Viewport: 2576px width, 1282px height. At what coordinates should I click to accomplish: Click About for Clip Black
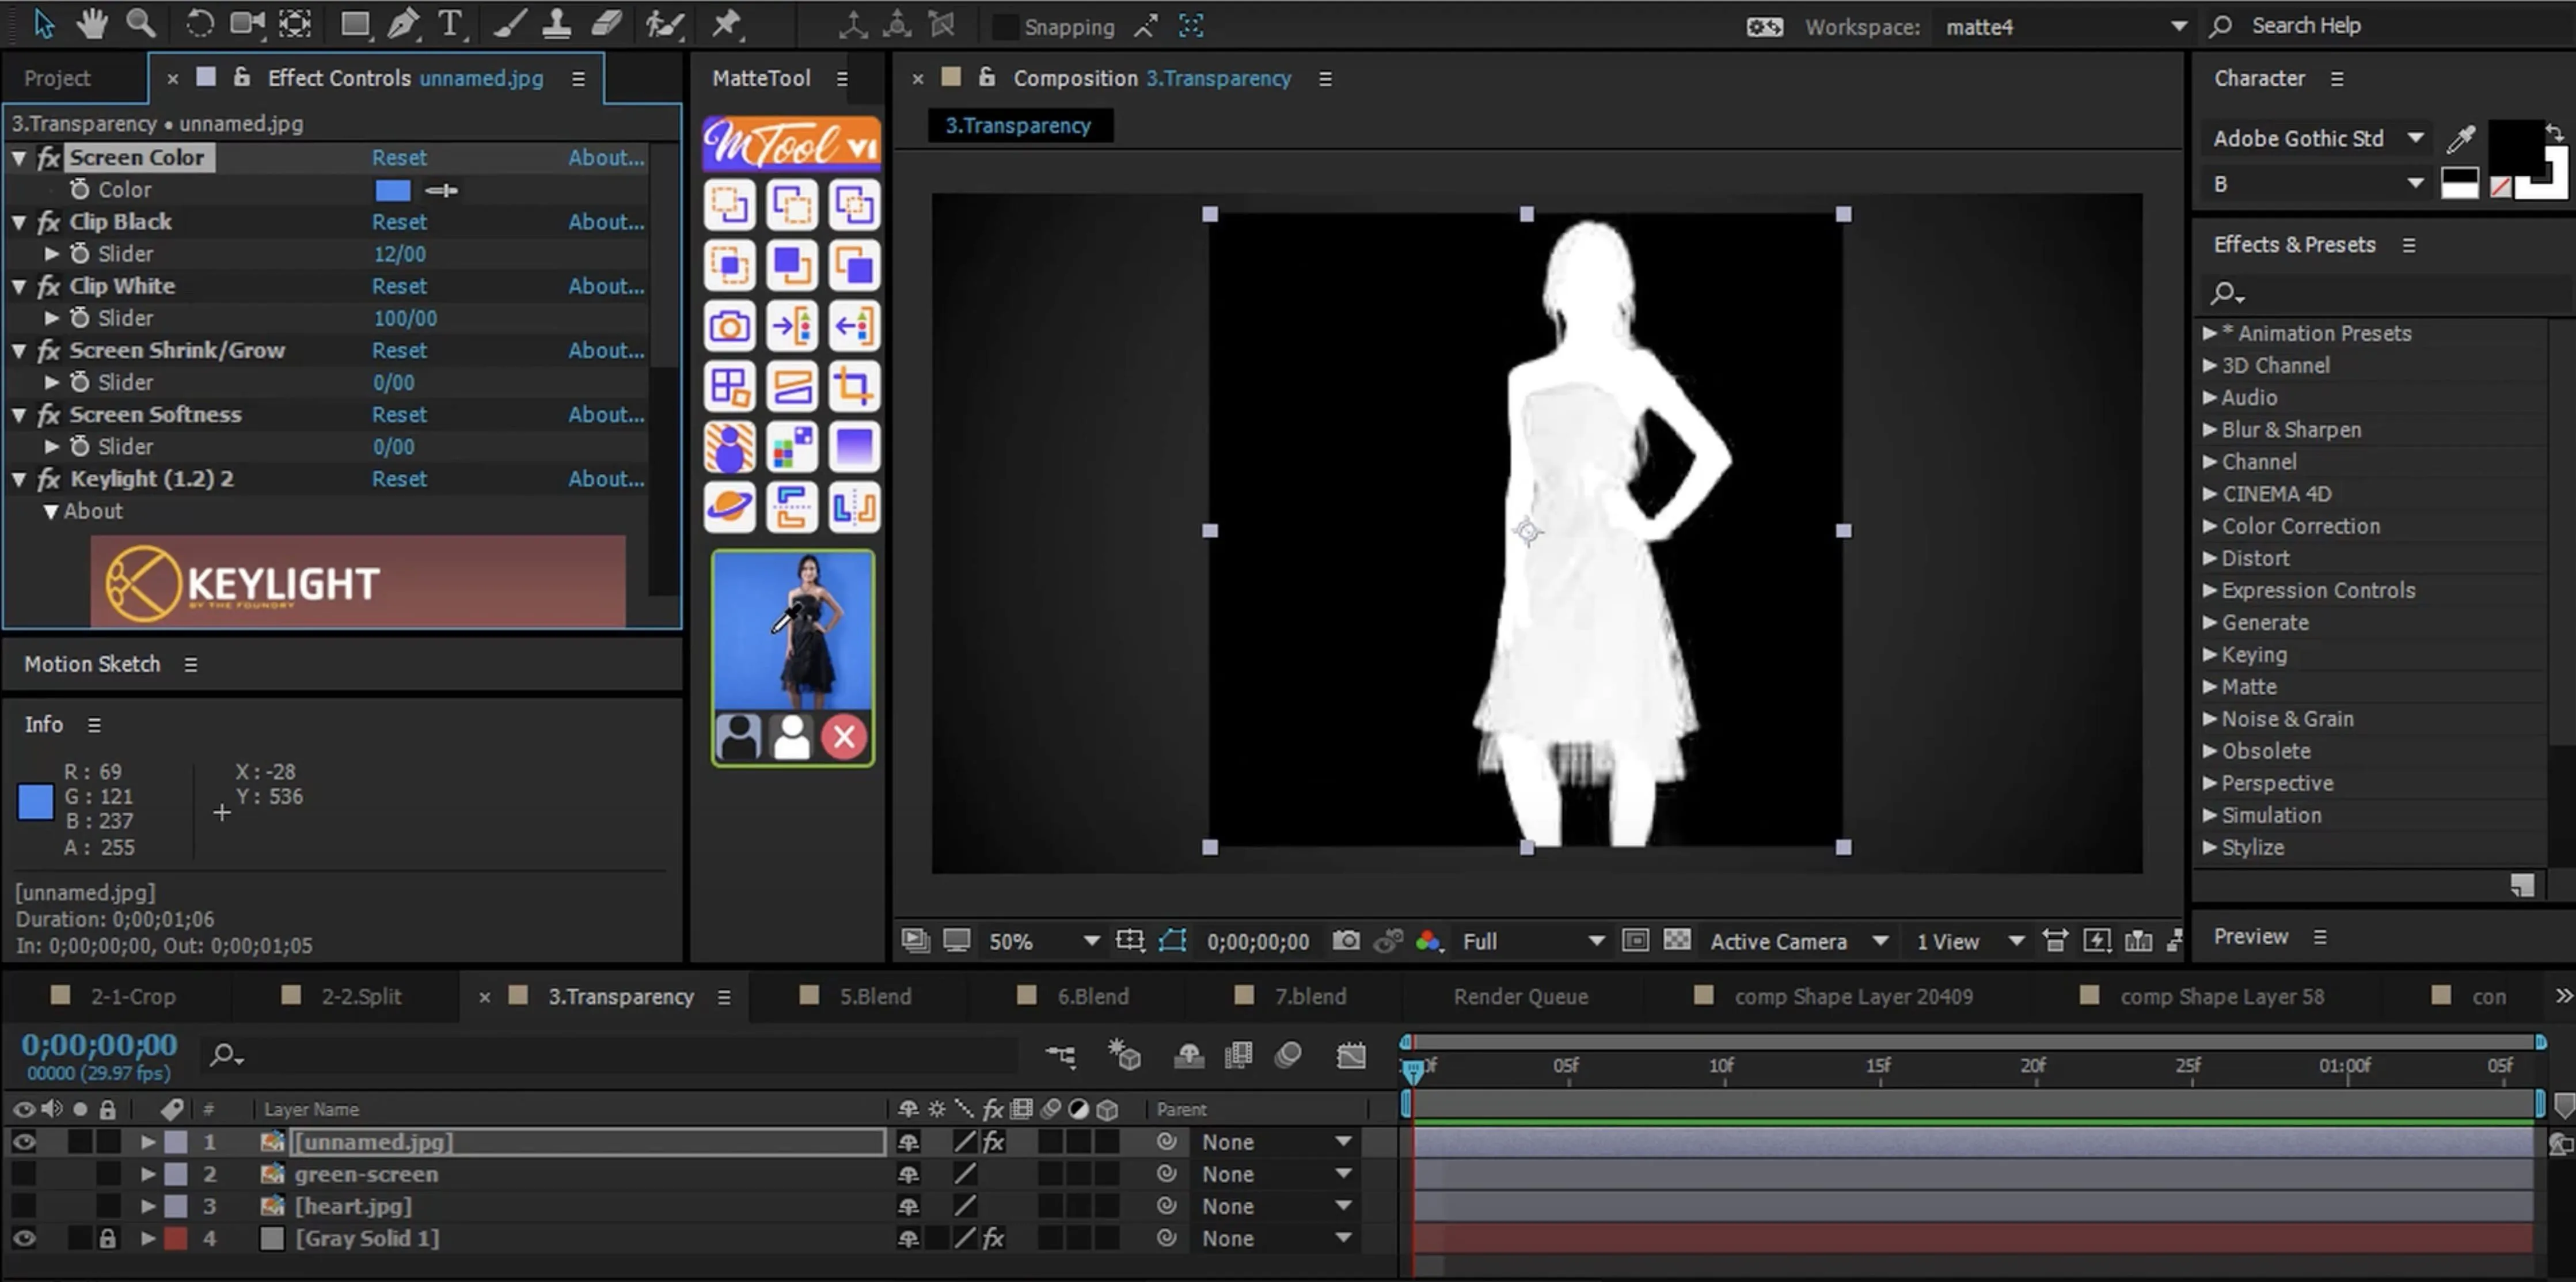click(606, 222)
